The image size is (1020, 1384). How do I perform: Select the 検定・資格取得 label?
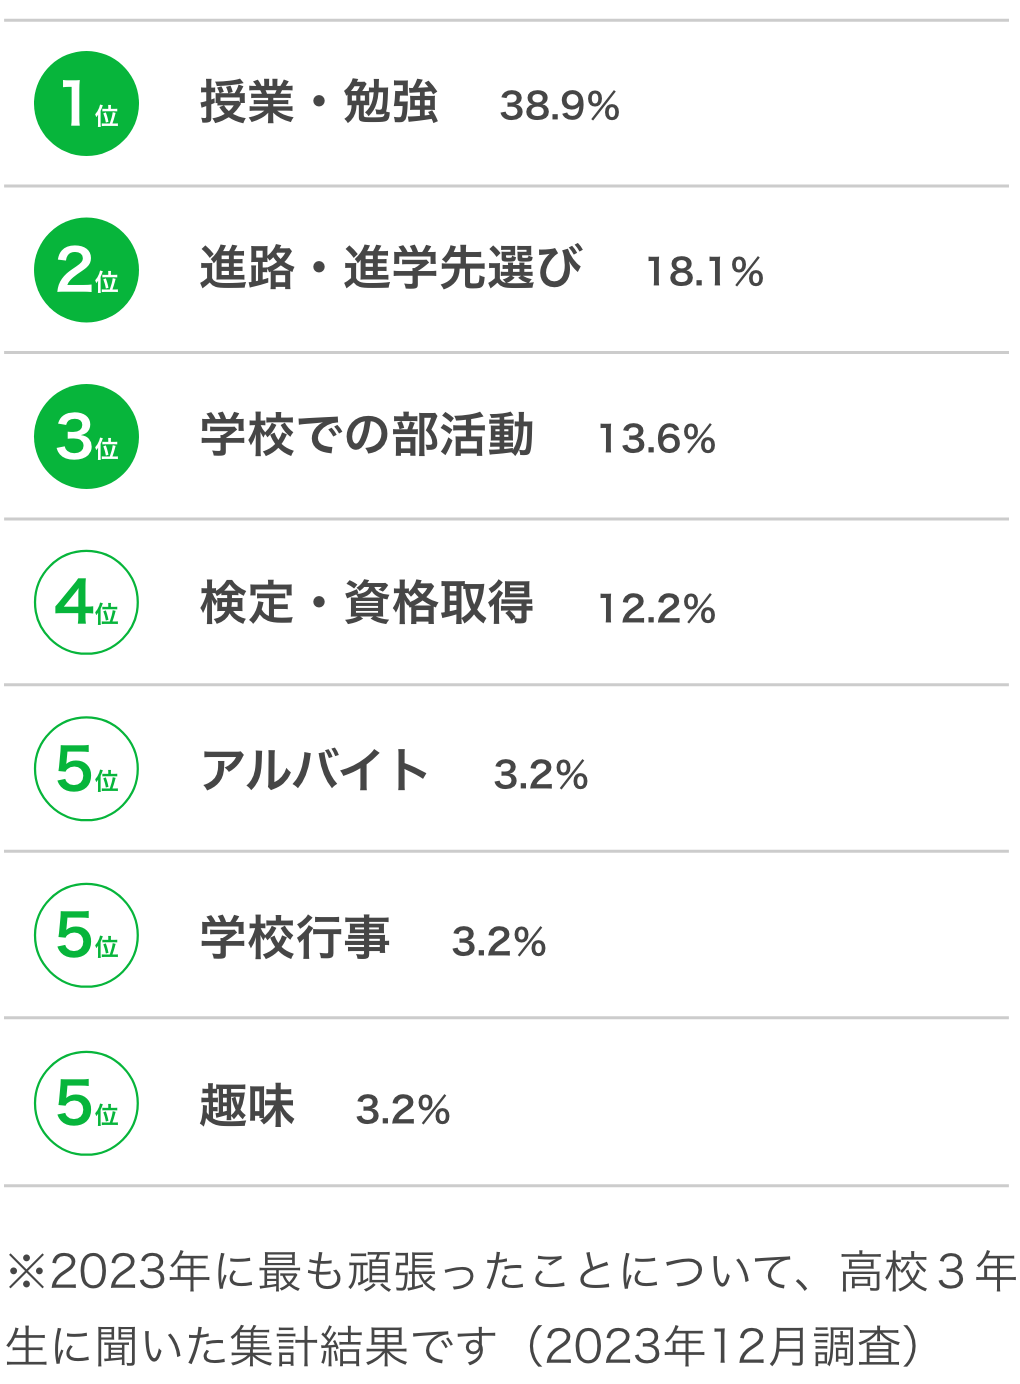[x=367, y=603]
